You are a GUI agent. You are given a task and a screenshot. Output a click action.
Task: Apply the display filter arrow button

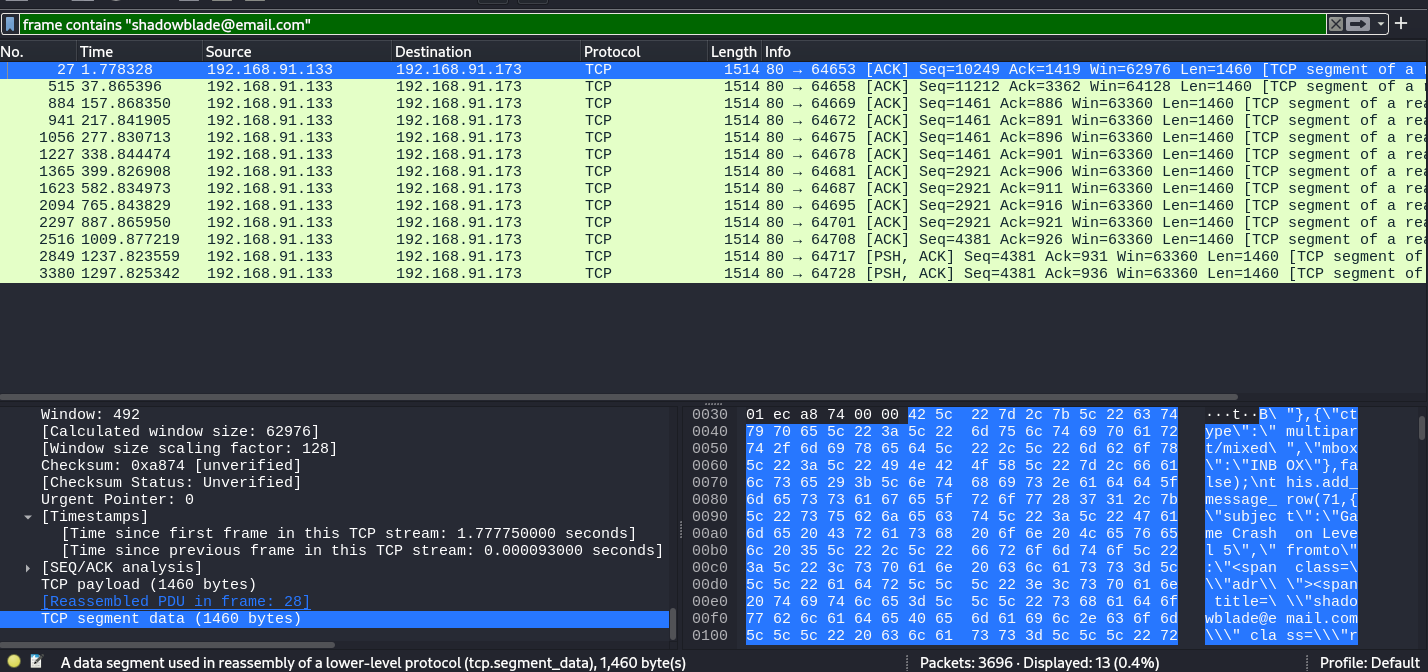click(x=1358, y=24)
